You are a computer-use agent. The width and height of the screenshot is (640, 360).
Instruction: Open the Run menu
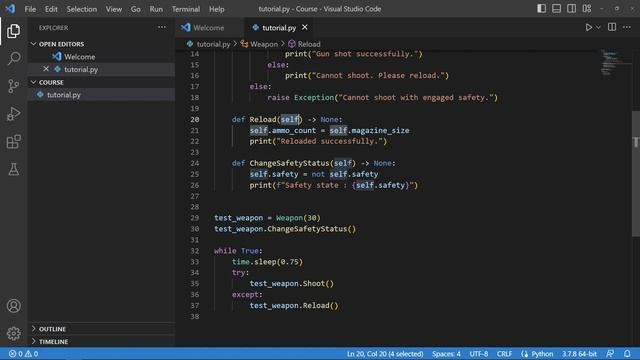(x=156, y=9)
